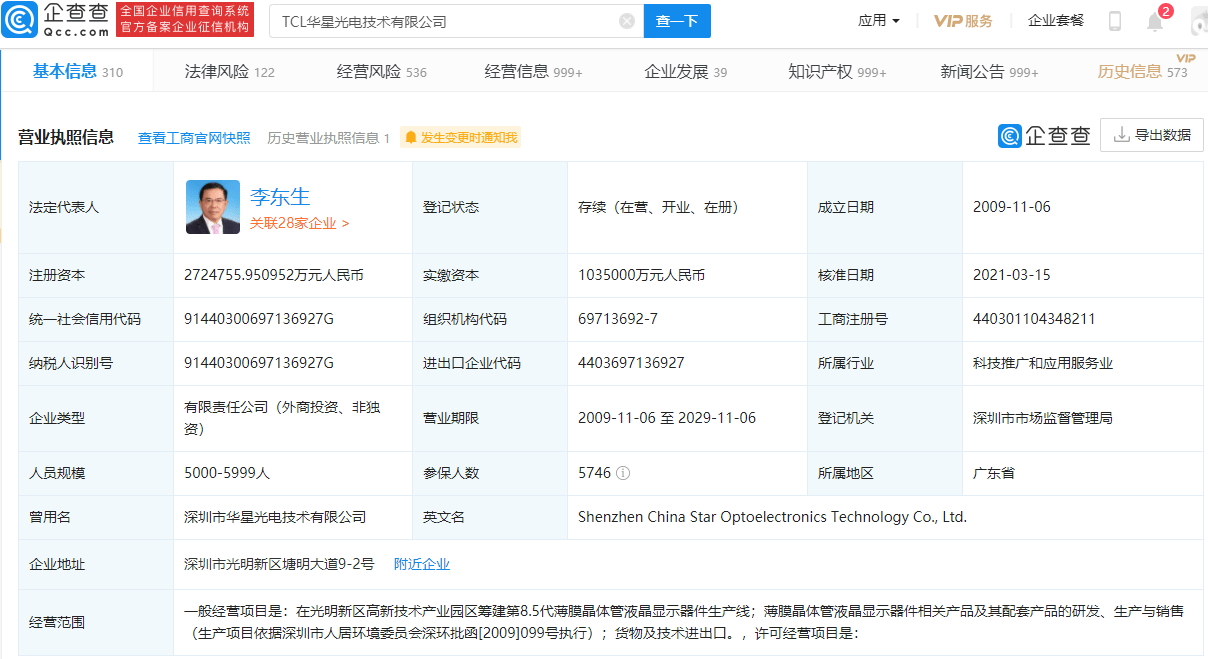Open the 经营信息 tab
Screen dimensions: 1208x659
pos(534,72)
